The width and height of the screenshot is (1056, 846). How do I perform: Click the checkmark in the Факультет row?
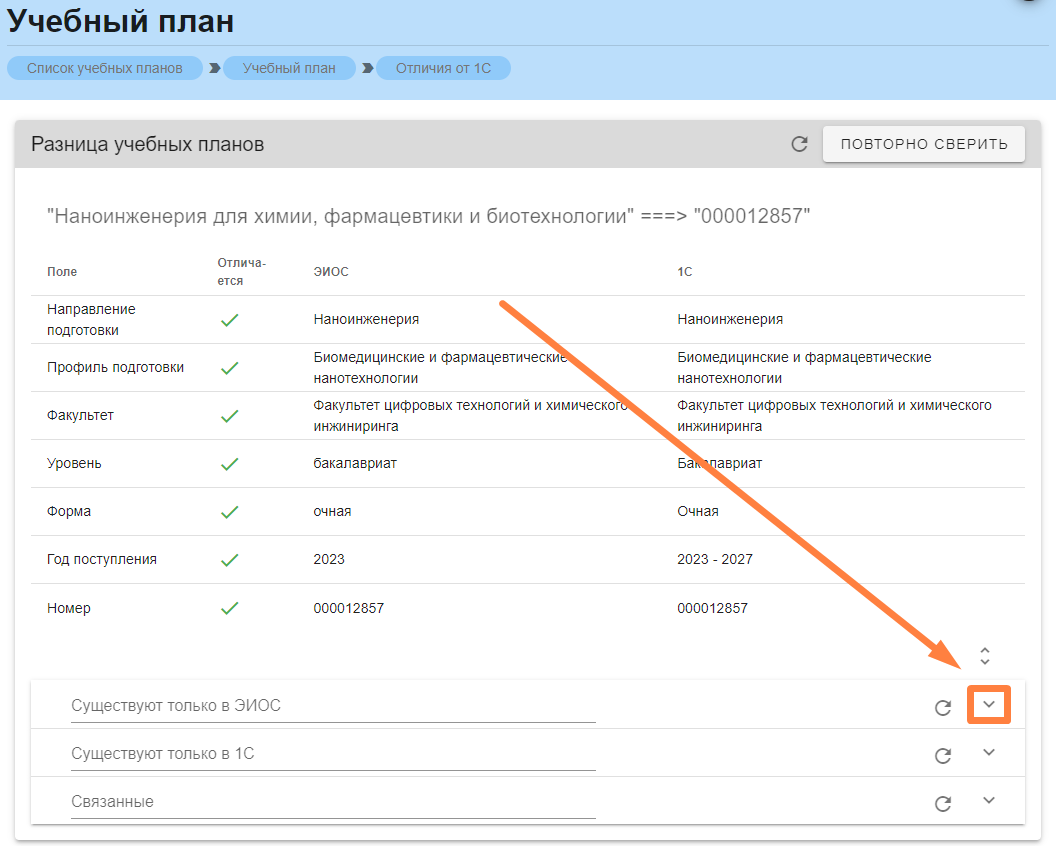pos(230,415)
